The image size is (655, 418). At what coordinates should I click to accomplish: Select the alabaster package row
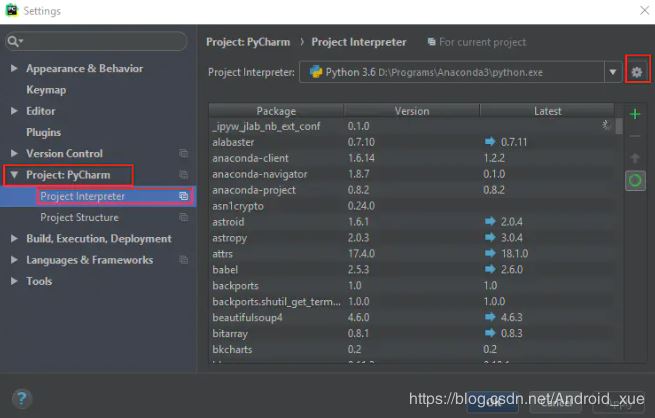click(412, 142)
